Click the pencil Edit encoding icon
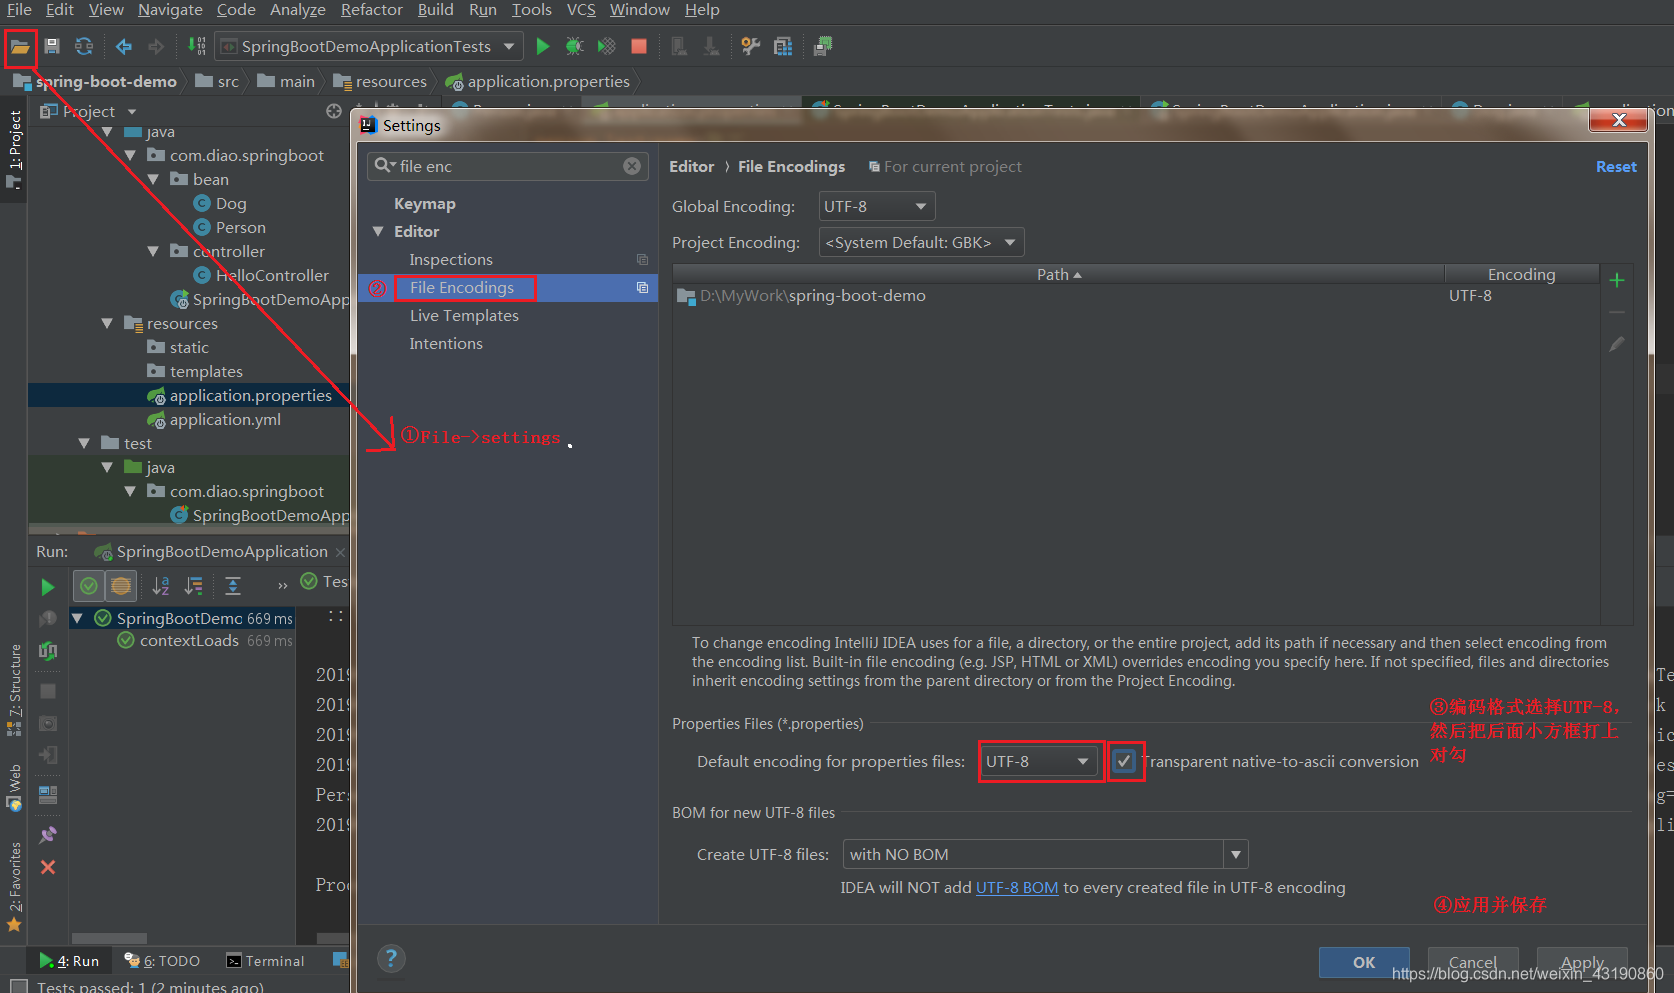The height and width of the screenshot is (993, 1674). pos(1617,344)
